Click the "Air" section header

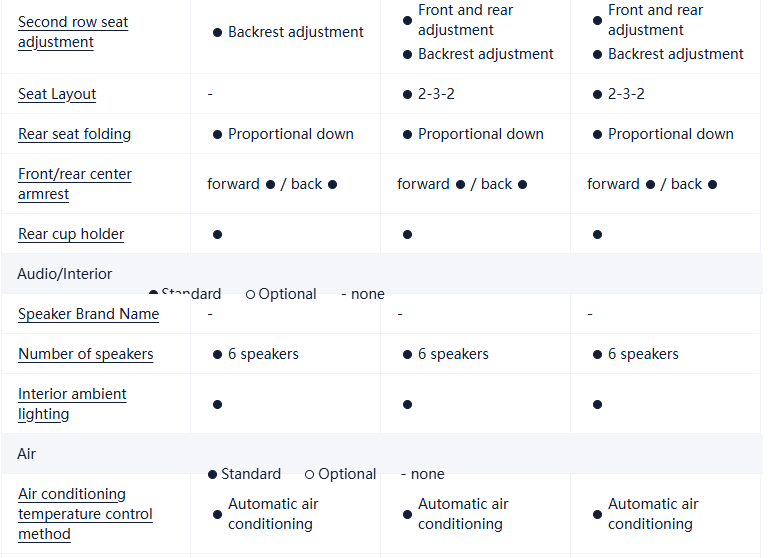27,454
